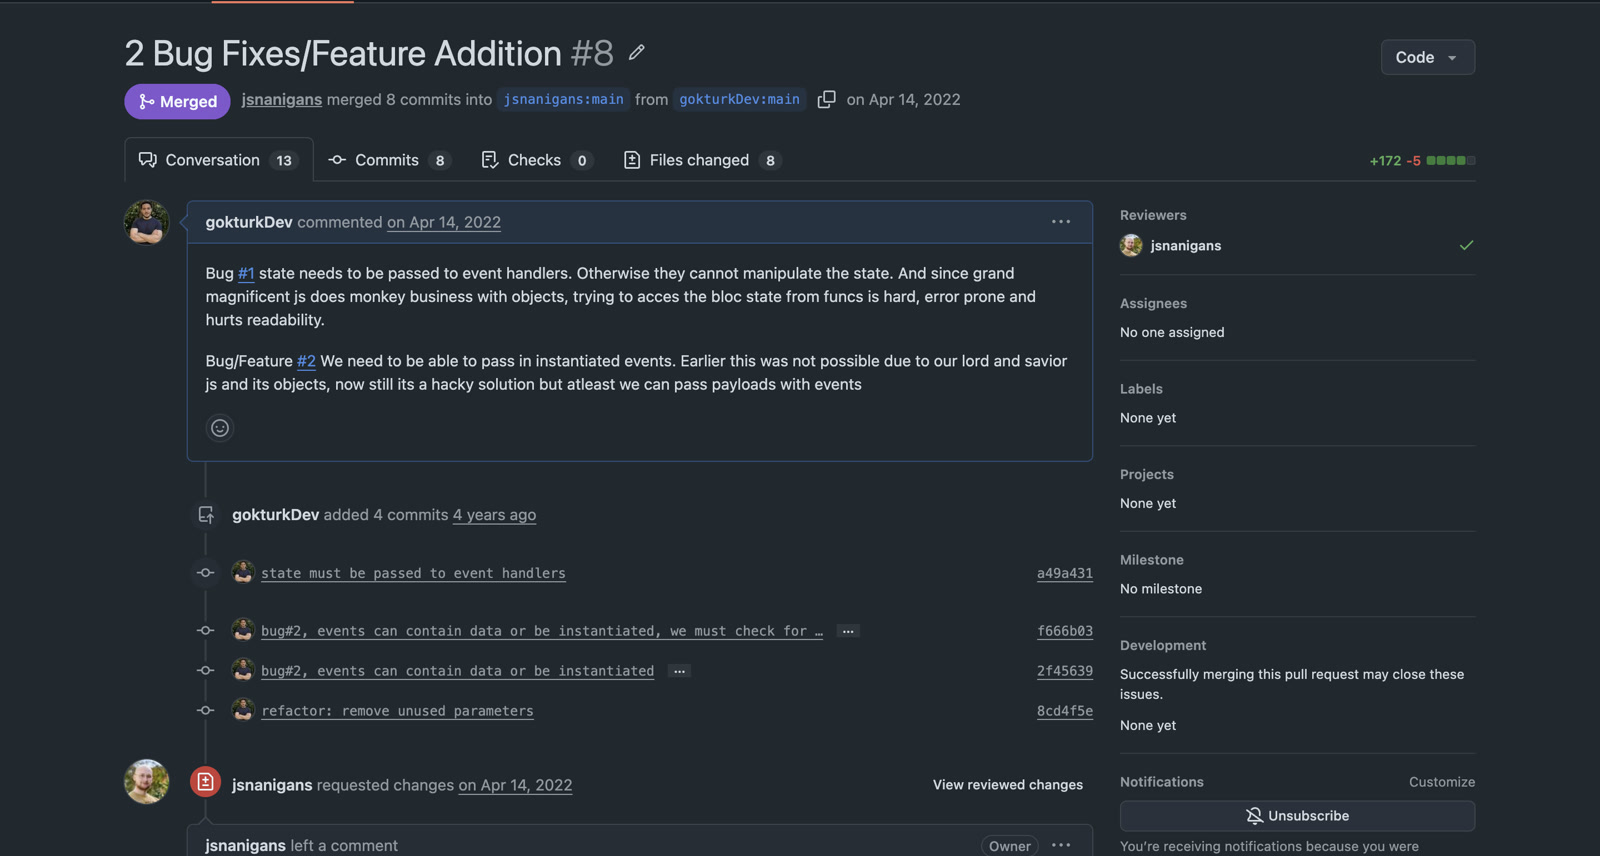Click View reviewed changes
This screenshot has height=856, width=1600.
tap(1007, 785)
